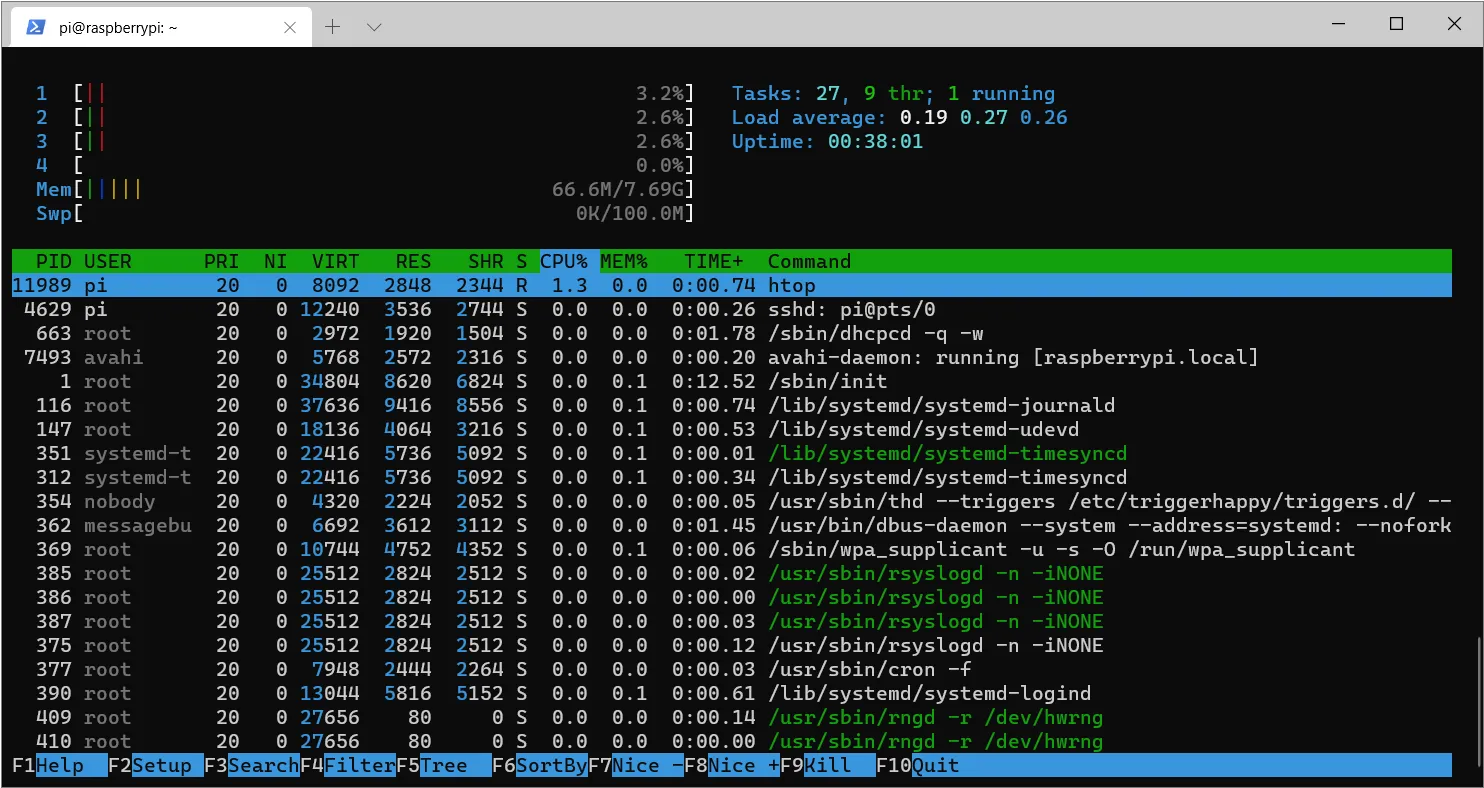Click F7 Nice - in the footer
Viewport: 1484px width, 788px height.
click(636, 765)
